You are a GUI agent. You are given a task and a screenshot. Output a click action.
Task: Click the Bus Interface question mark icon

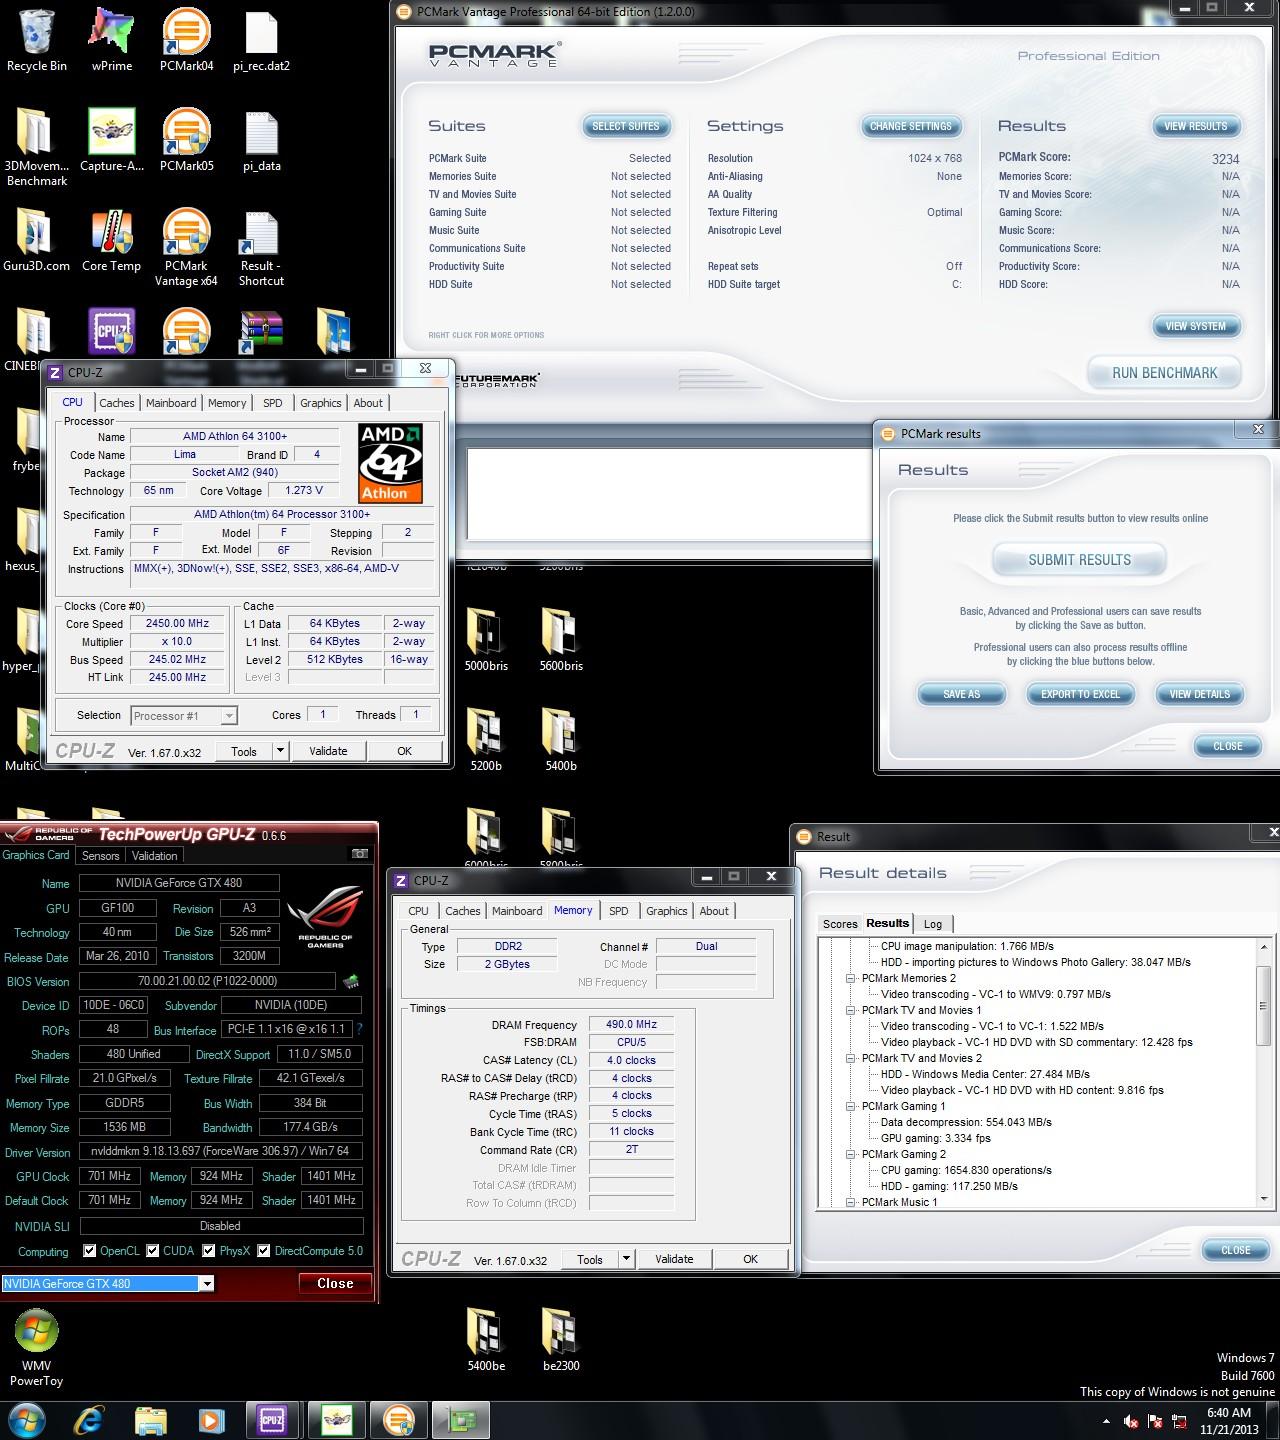(359, 1029)
